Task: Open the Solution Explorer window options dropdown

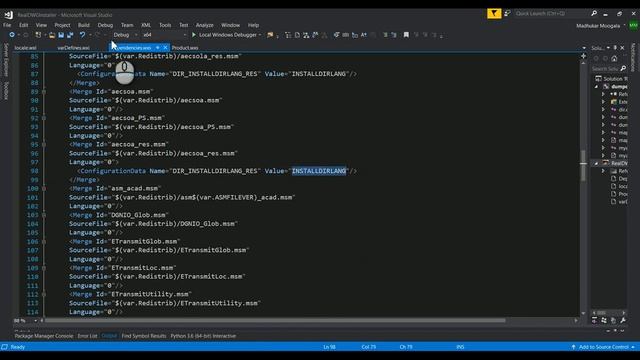Action: coord(608,48)
